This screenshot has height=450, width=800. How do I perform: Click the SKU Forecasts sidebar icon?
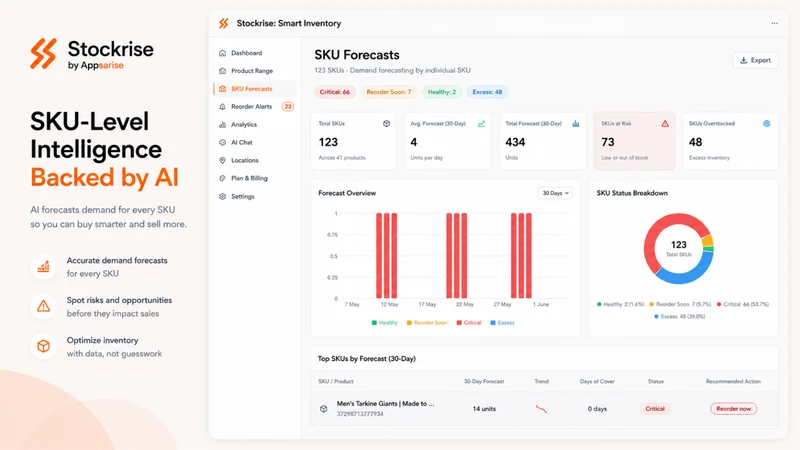tap(222, 89)
